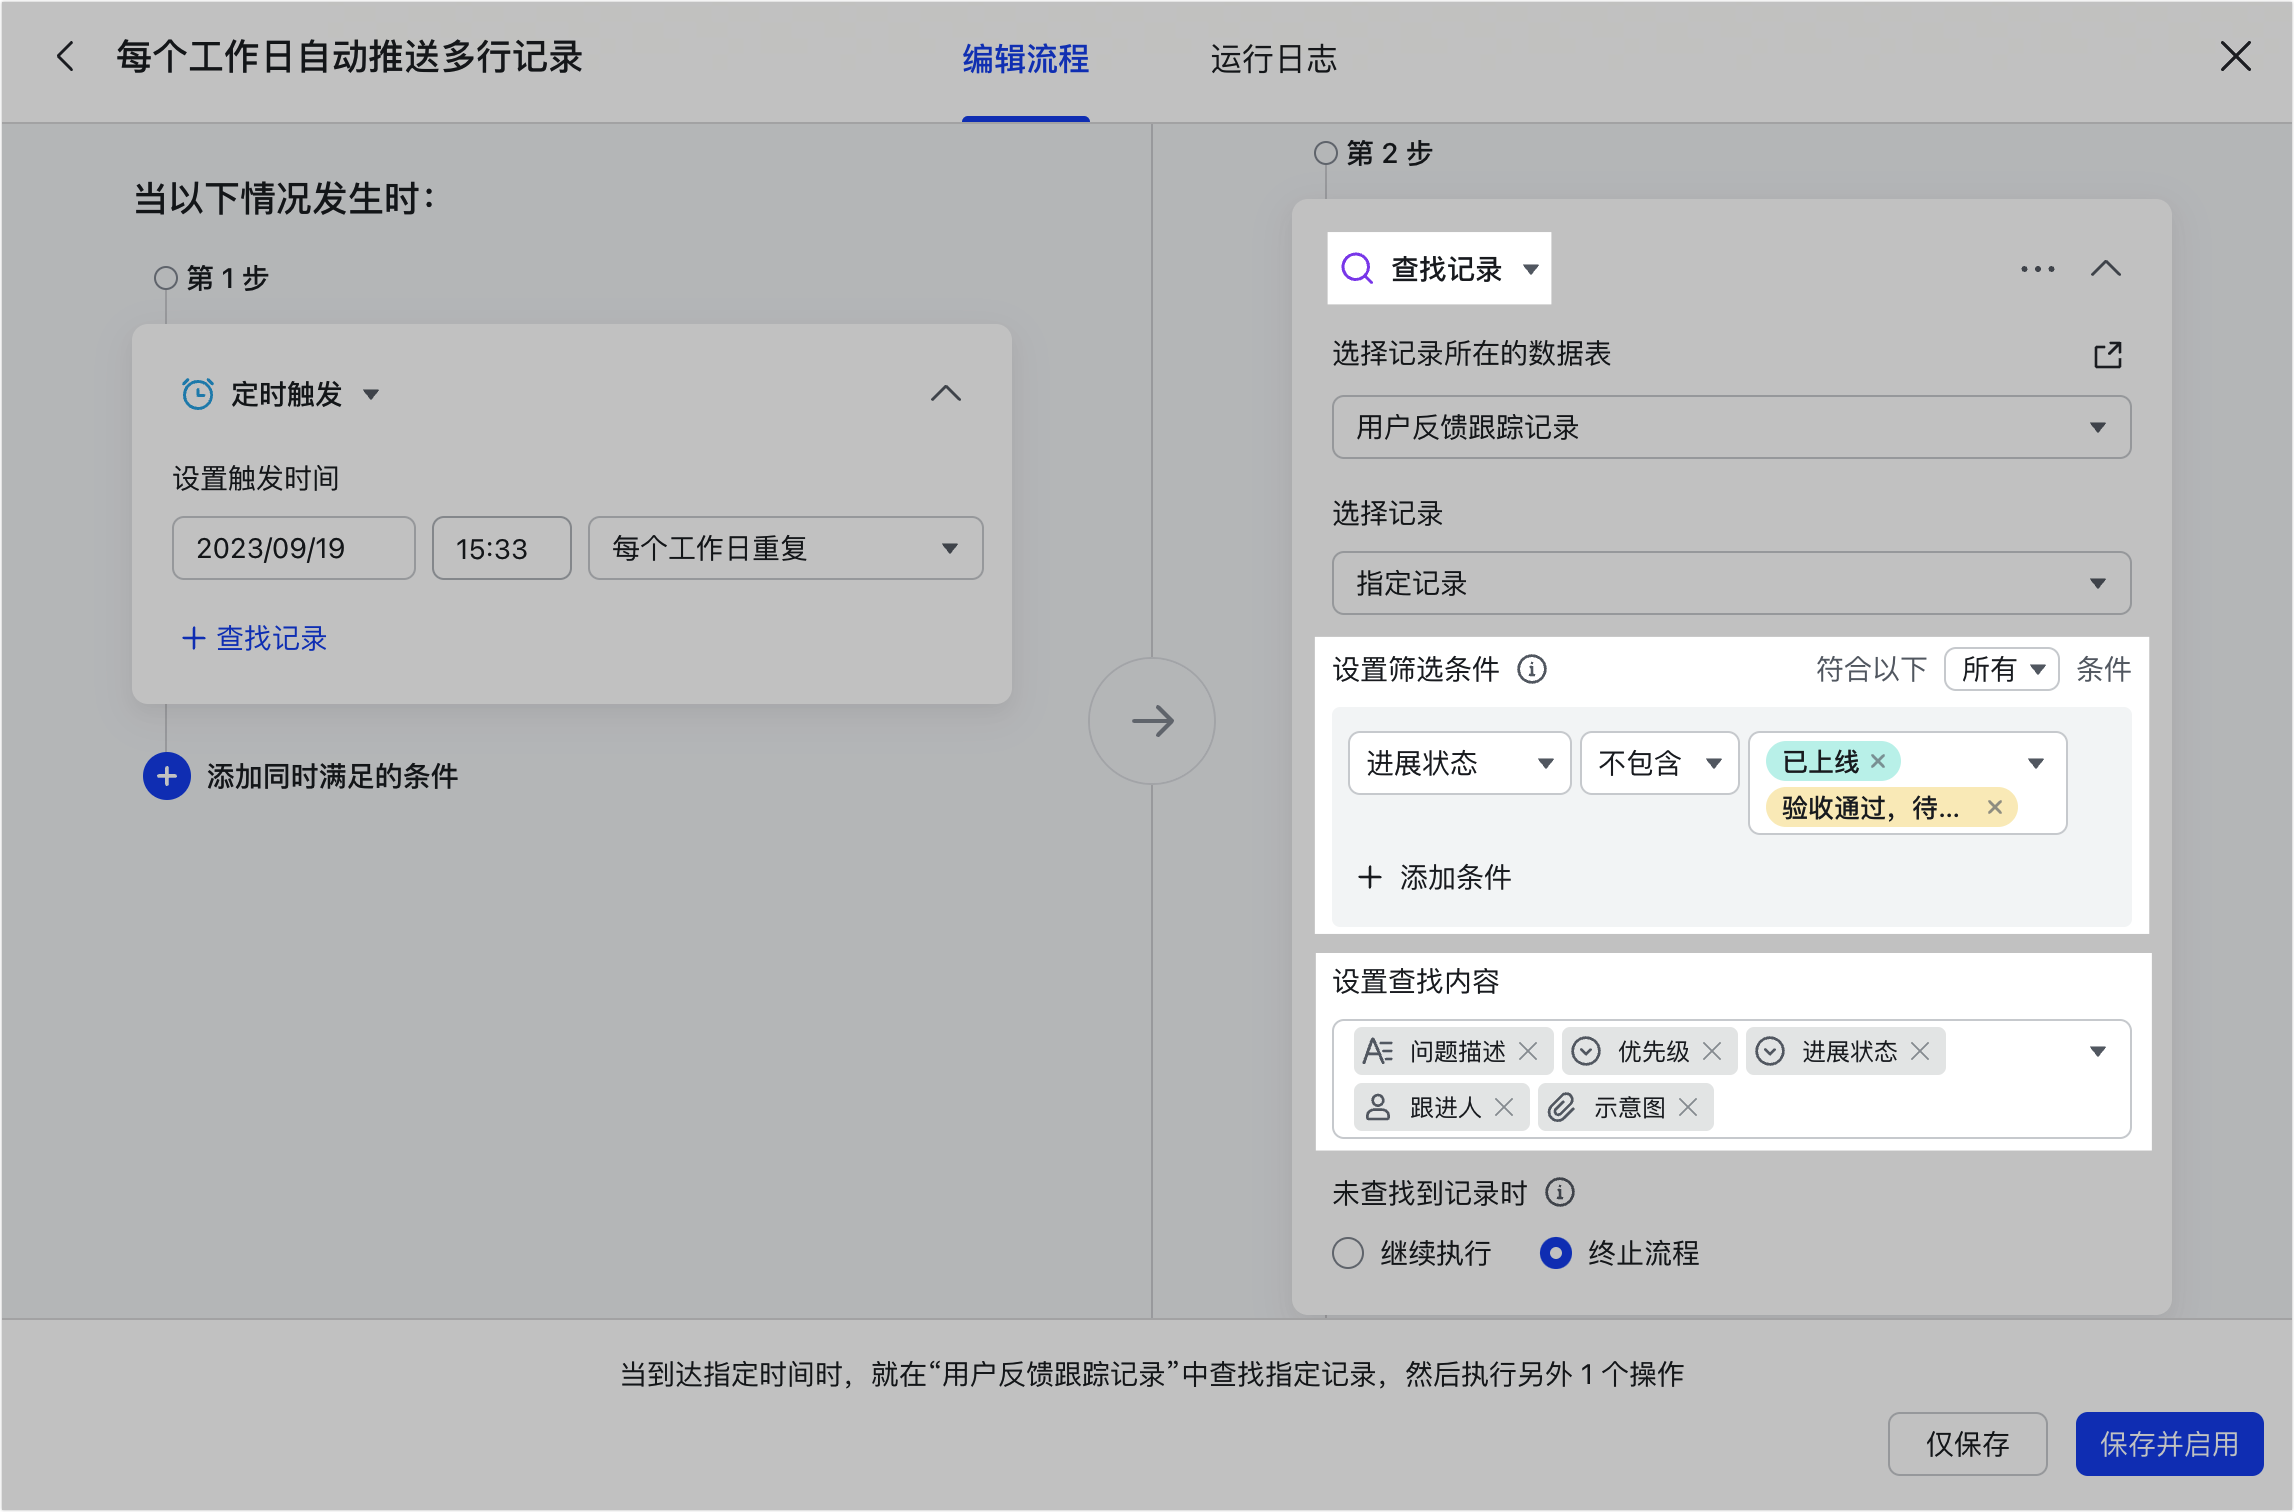This screenshot has height=1512, width=2294.
Task: Remove the 跟进人 field
Action: [1504, 1107]
